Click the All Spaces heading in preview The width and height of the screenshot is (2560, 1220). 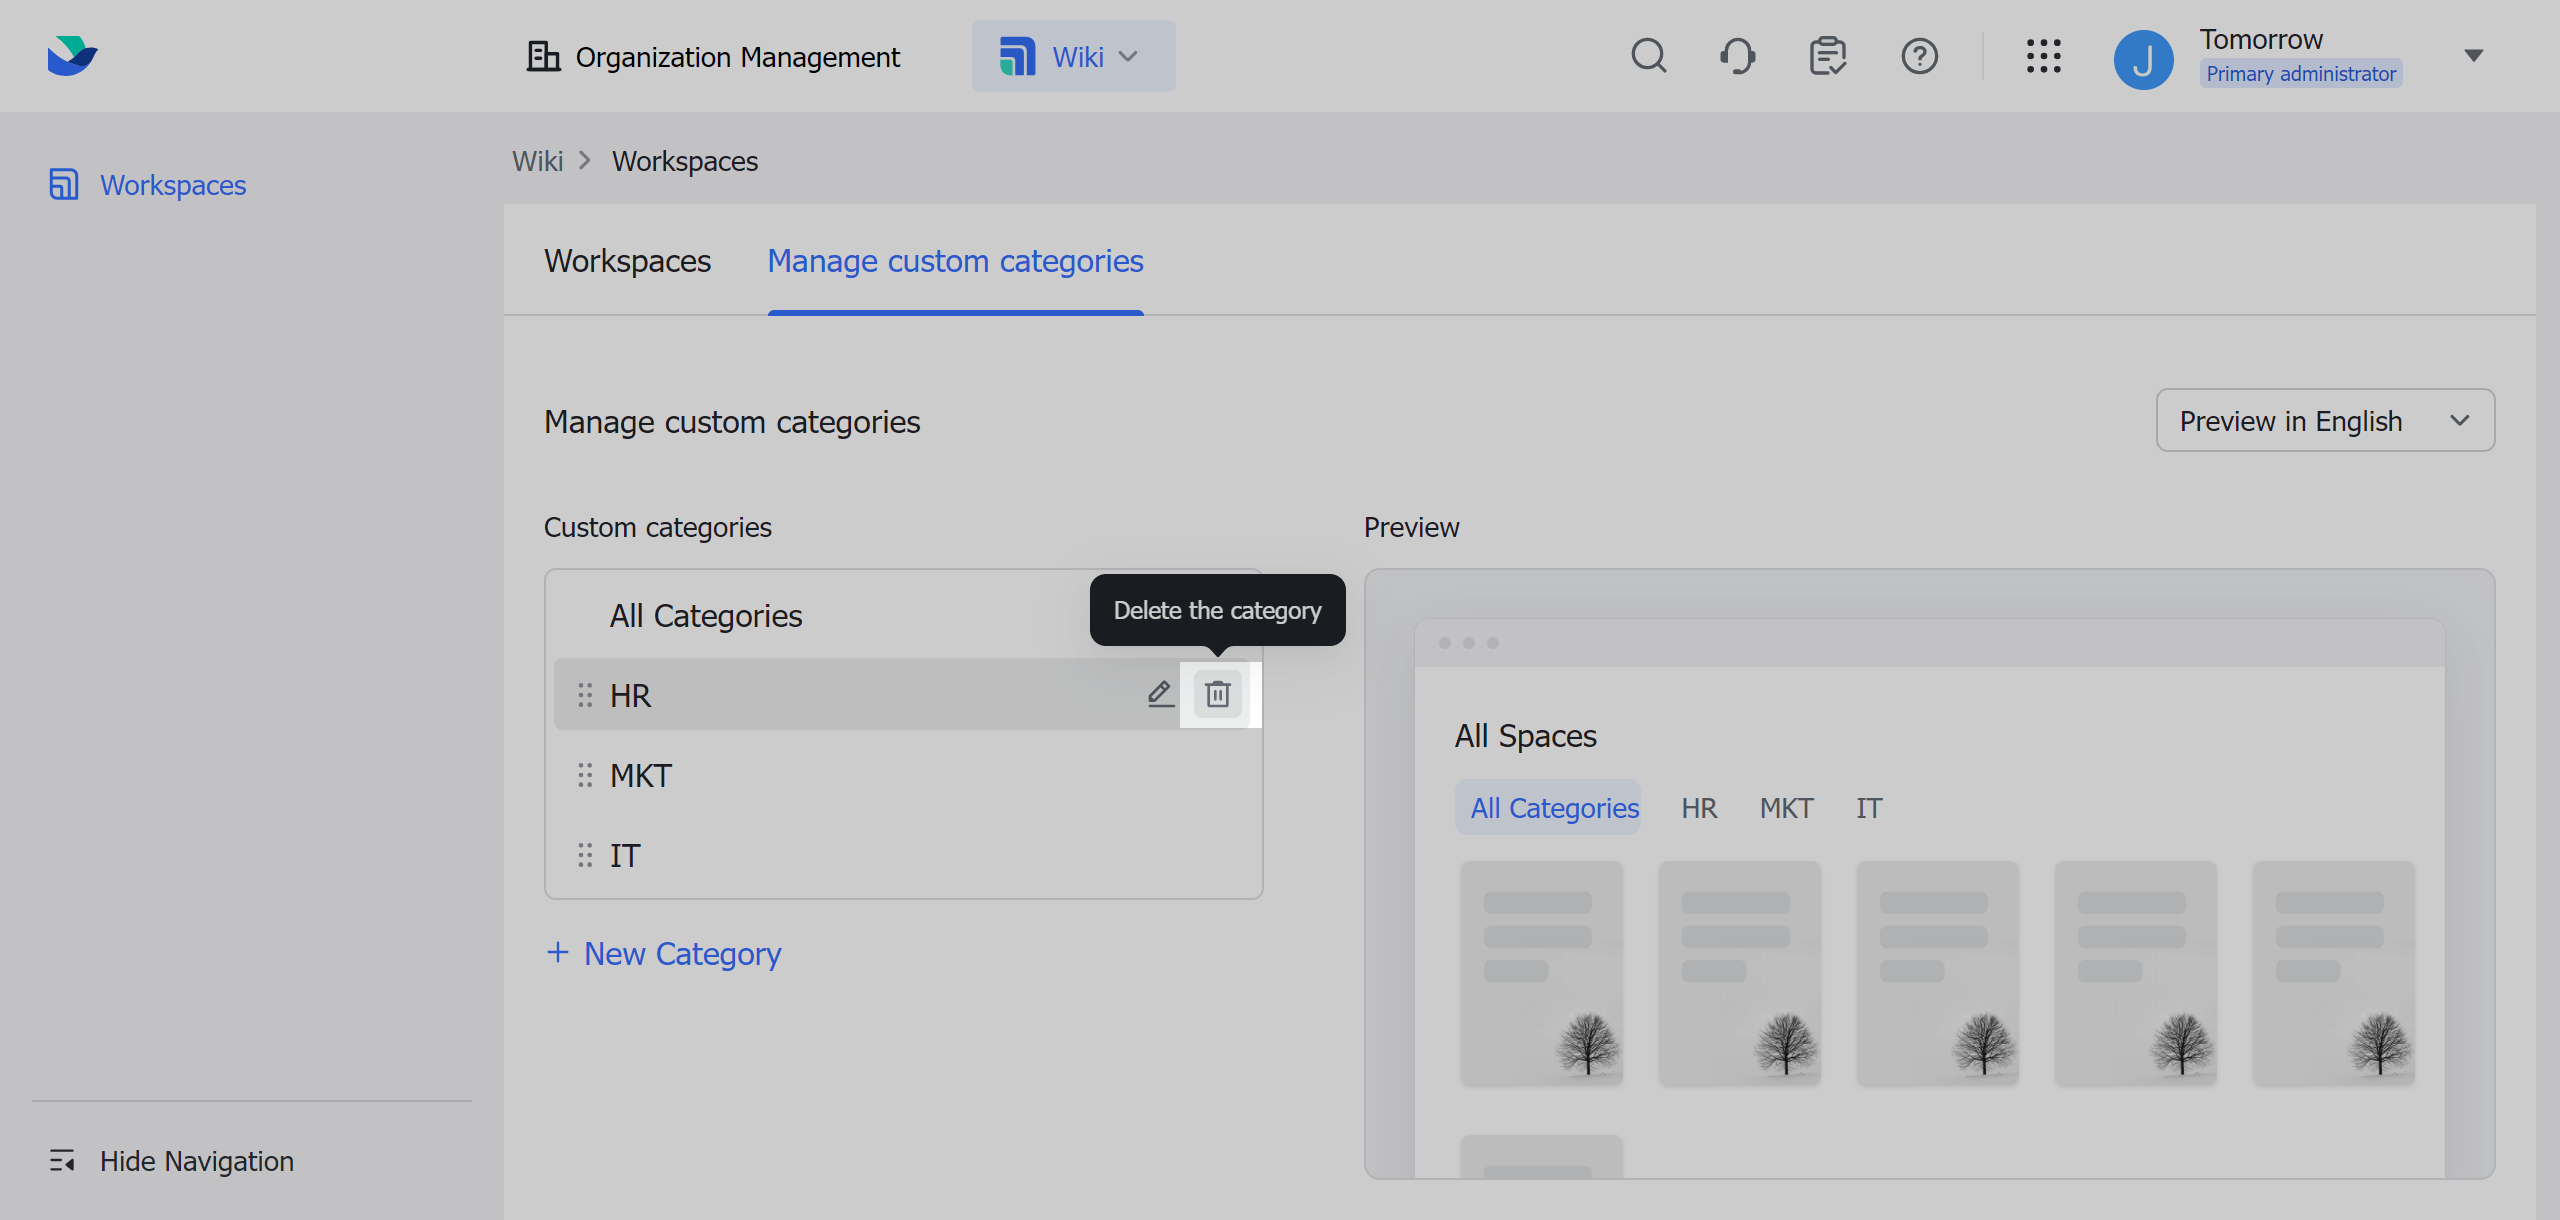click(1525, 736)
